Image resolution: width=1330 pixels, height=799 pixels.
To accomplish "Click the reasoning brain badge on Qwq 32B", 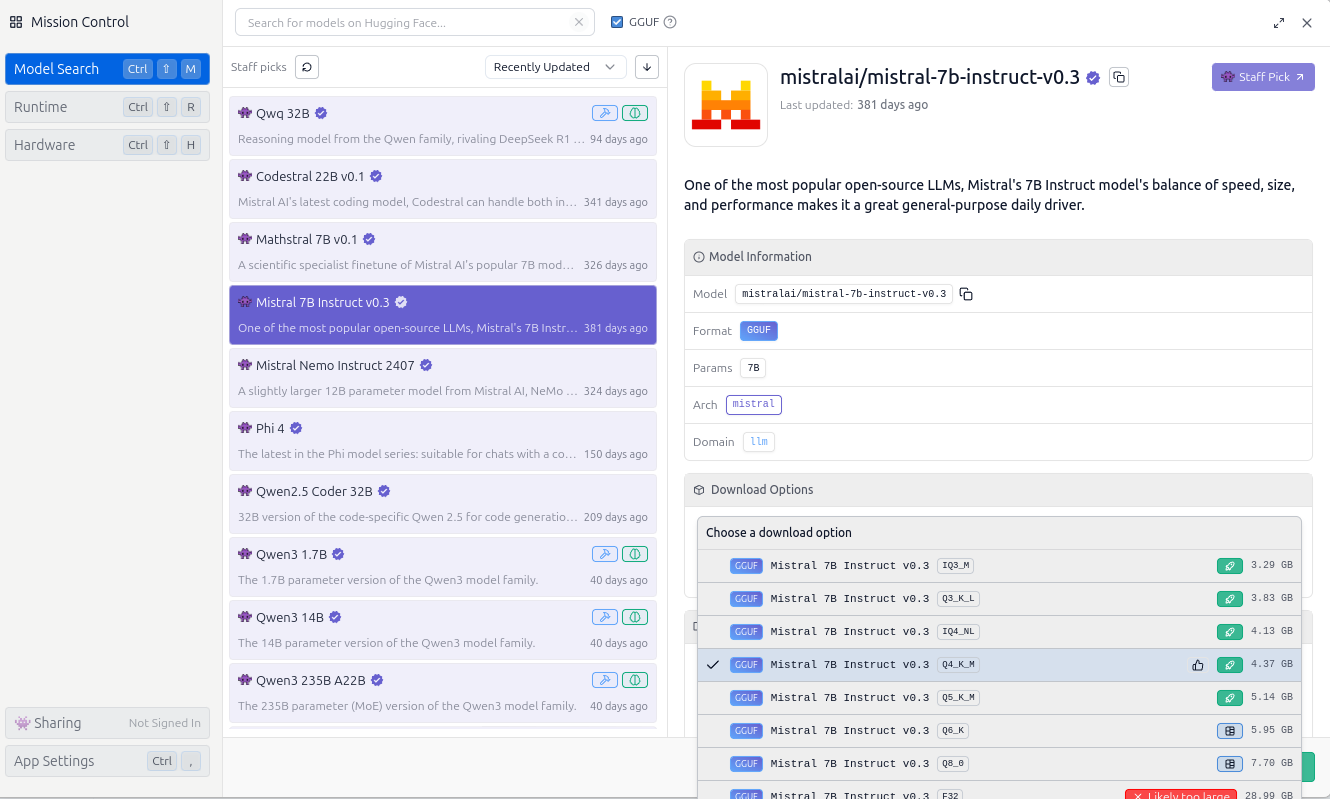I will click(635, 113).
